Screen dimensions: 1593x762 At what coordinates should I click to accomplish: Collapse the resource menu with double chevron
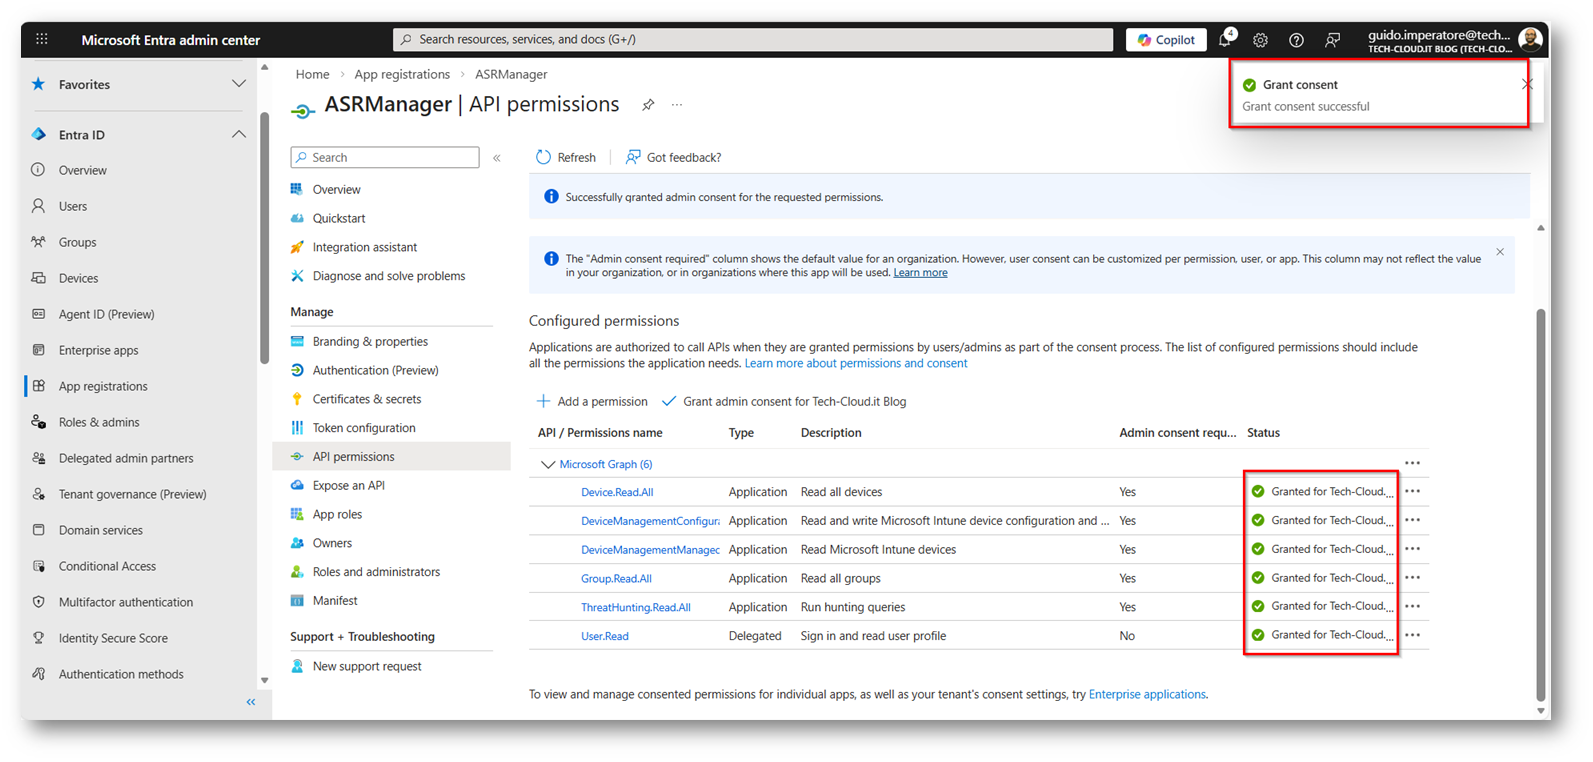point(497,158)
